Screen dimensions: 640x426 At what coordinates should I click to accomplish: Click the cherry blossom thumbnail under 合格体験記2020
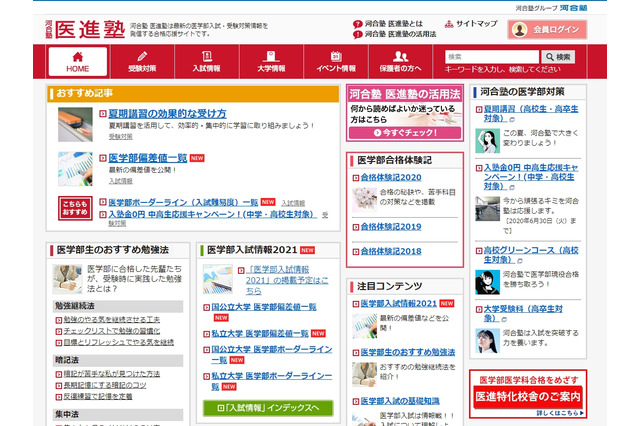tap(364, 200)
